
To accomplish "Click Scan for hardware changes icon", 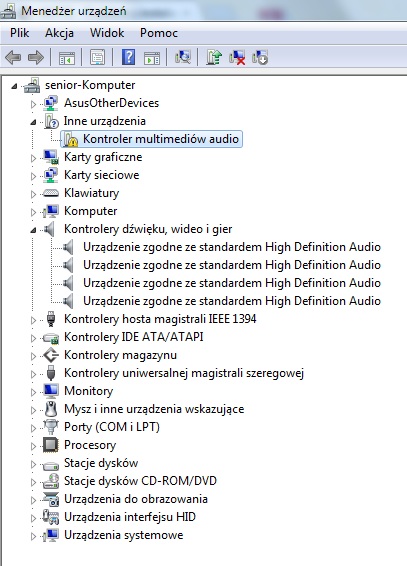I will (183, 57).
